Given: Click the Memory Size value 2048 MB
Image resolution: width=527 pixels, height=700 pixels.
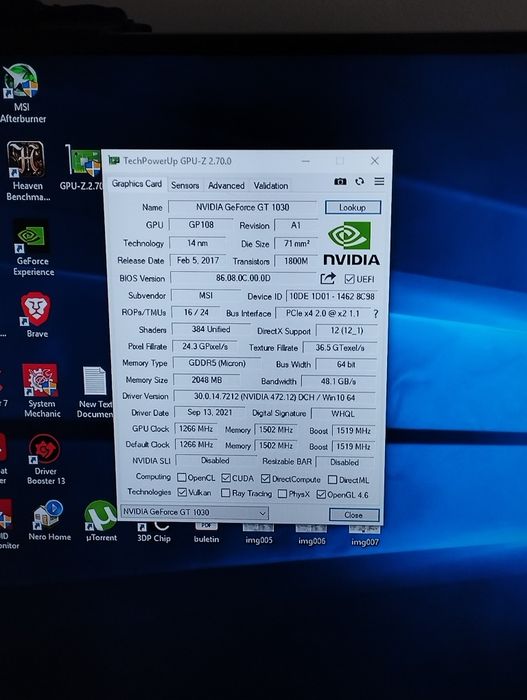Looking at the screenshot, I should tap(207, 380).
